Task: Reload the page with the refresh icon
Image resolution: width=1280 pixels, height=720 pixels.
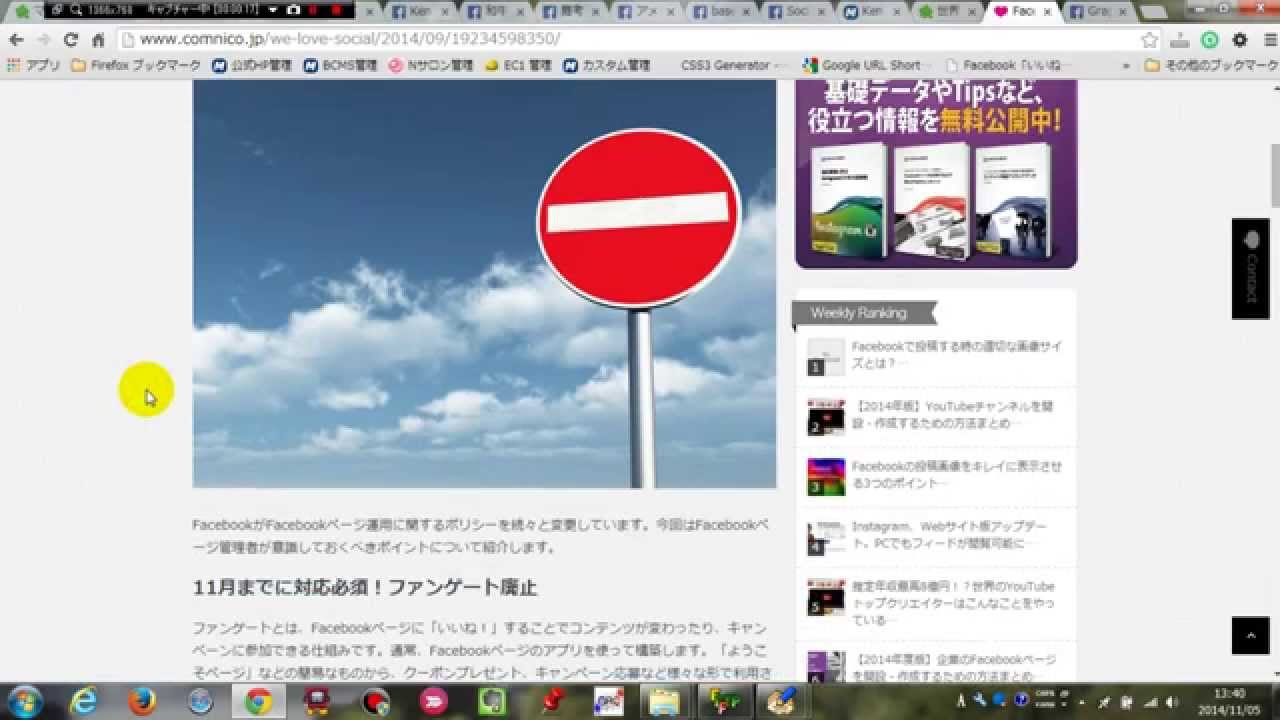Action: click(70, 40)
